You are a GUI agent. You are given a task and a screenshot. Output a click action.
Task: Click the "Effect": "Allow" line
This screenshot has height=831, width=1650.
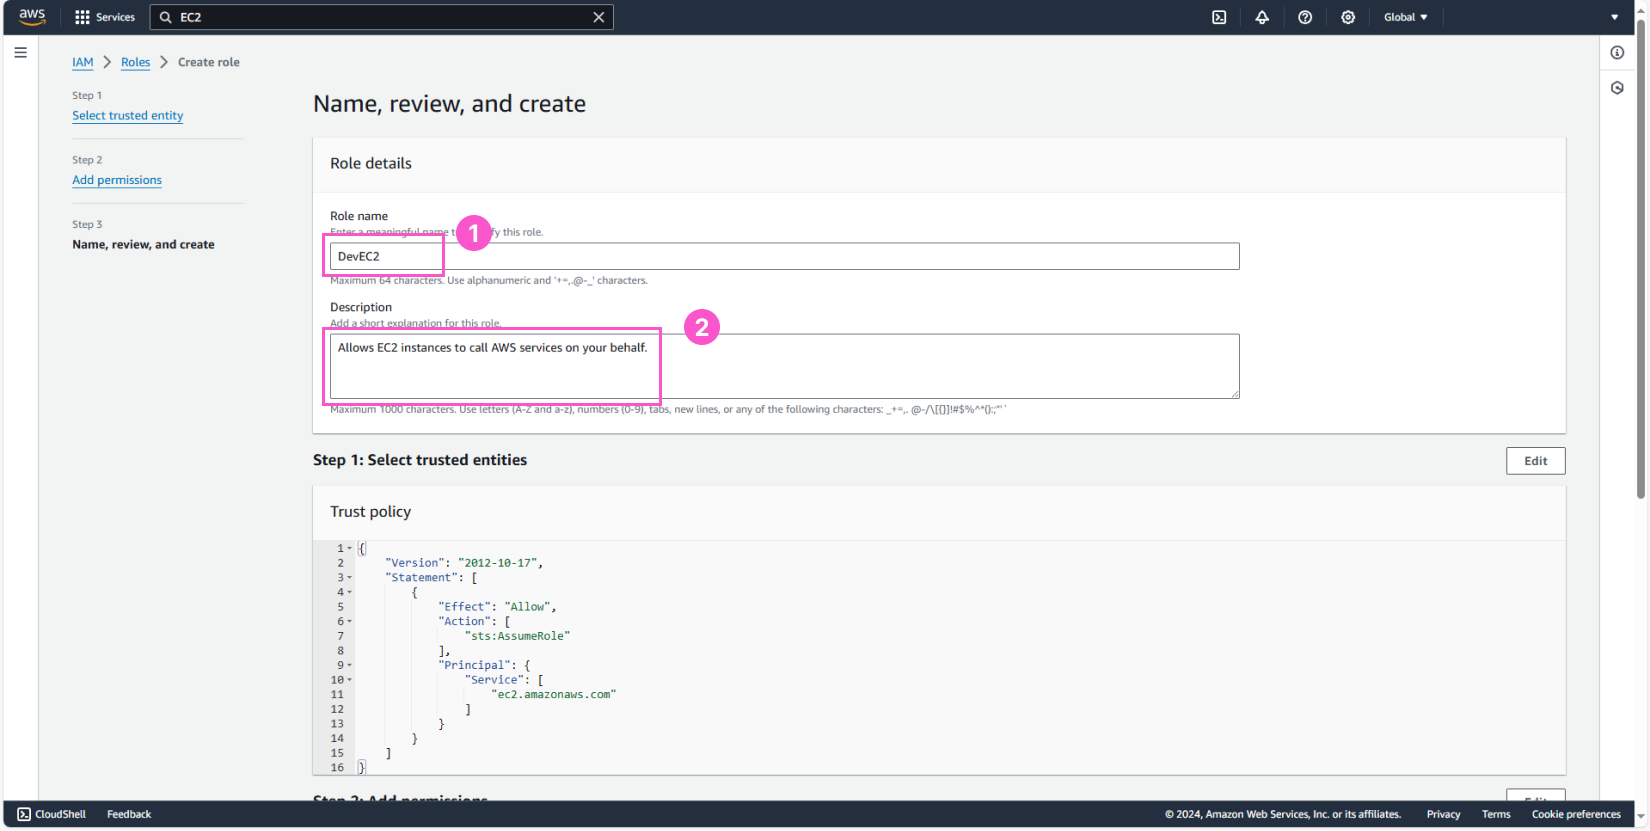[497, 607]
